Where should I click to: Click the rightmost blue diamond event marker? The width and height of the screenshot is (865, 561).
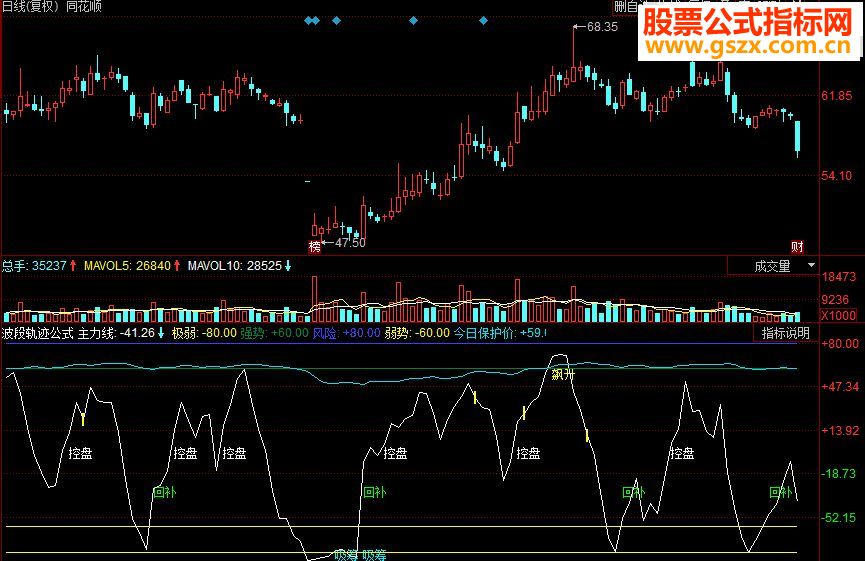pos(483,21)
